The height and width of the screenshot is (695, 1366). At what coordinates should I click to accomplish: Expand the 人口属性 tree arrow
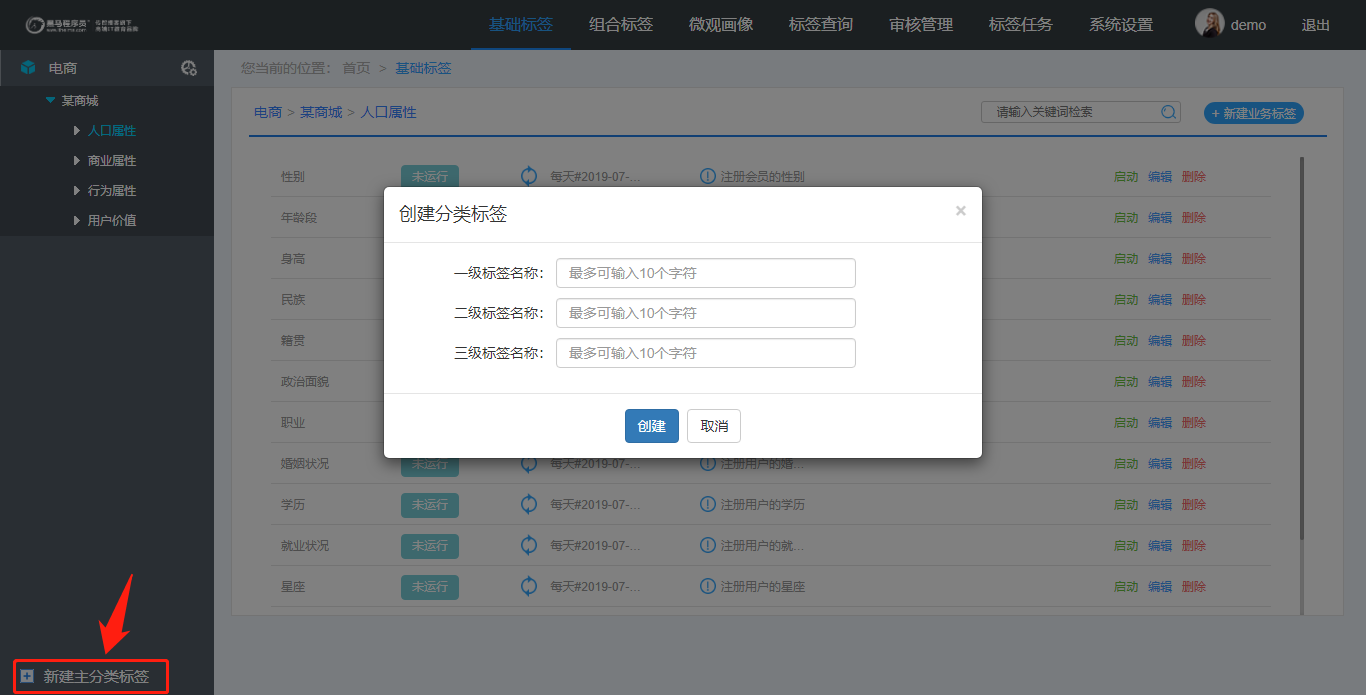(77, 130)
